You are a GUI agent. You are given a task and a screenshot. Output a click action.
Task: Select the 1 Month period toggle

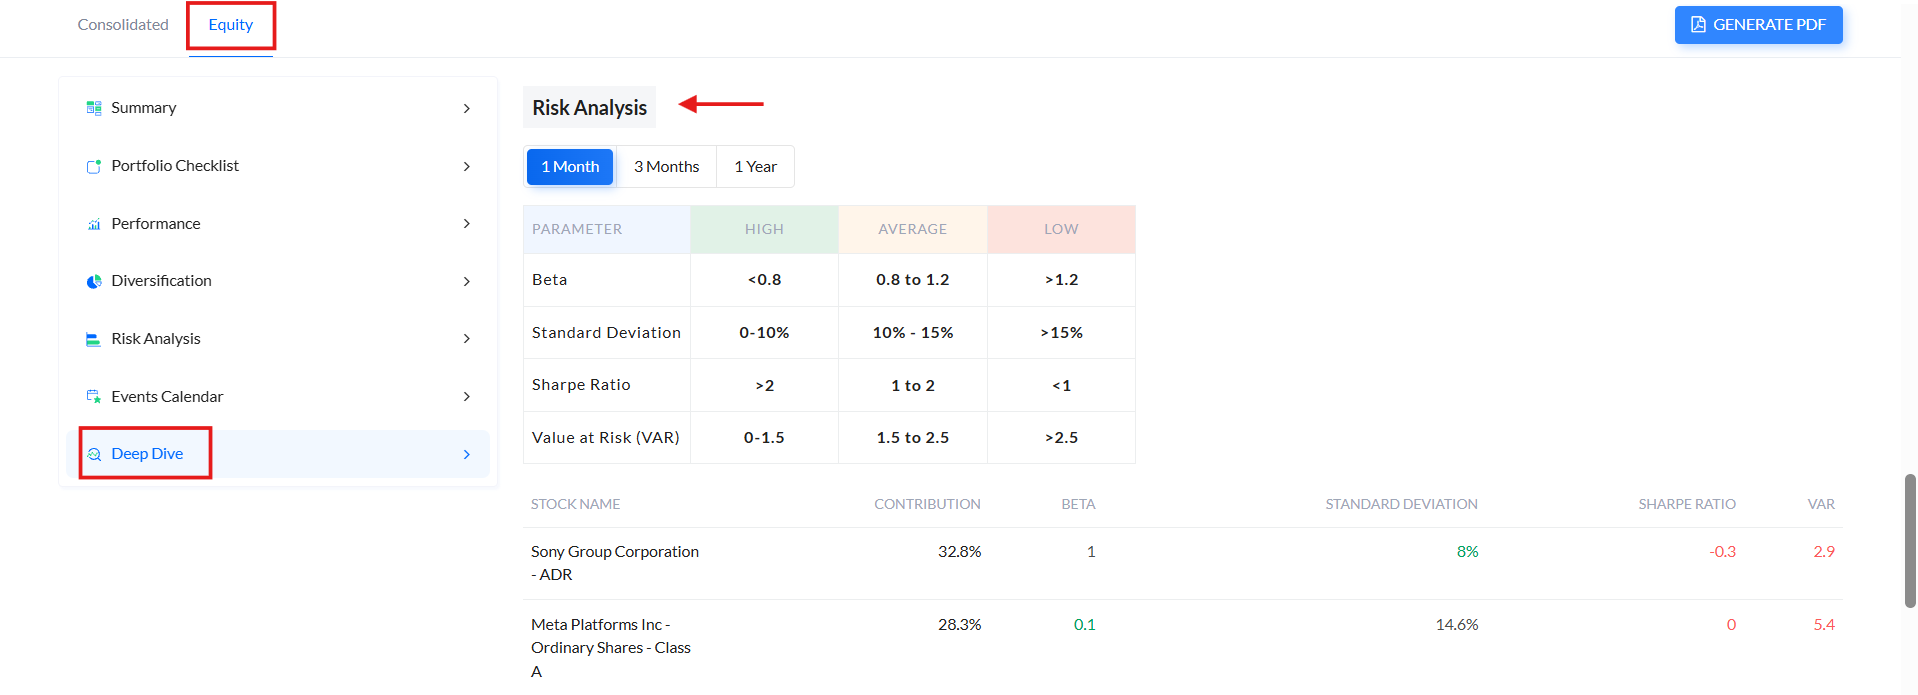(x=570, y=167)
